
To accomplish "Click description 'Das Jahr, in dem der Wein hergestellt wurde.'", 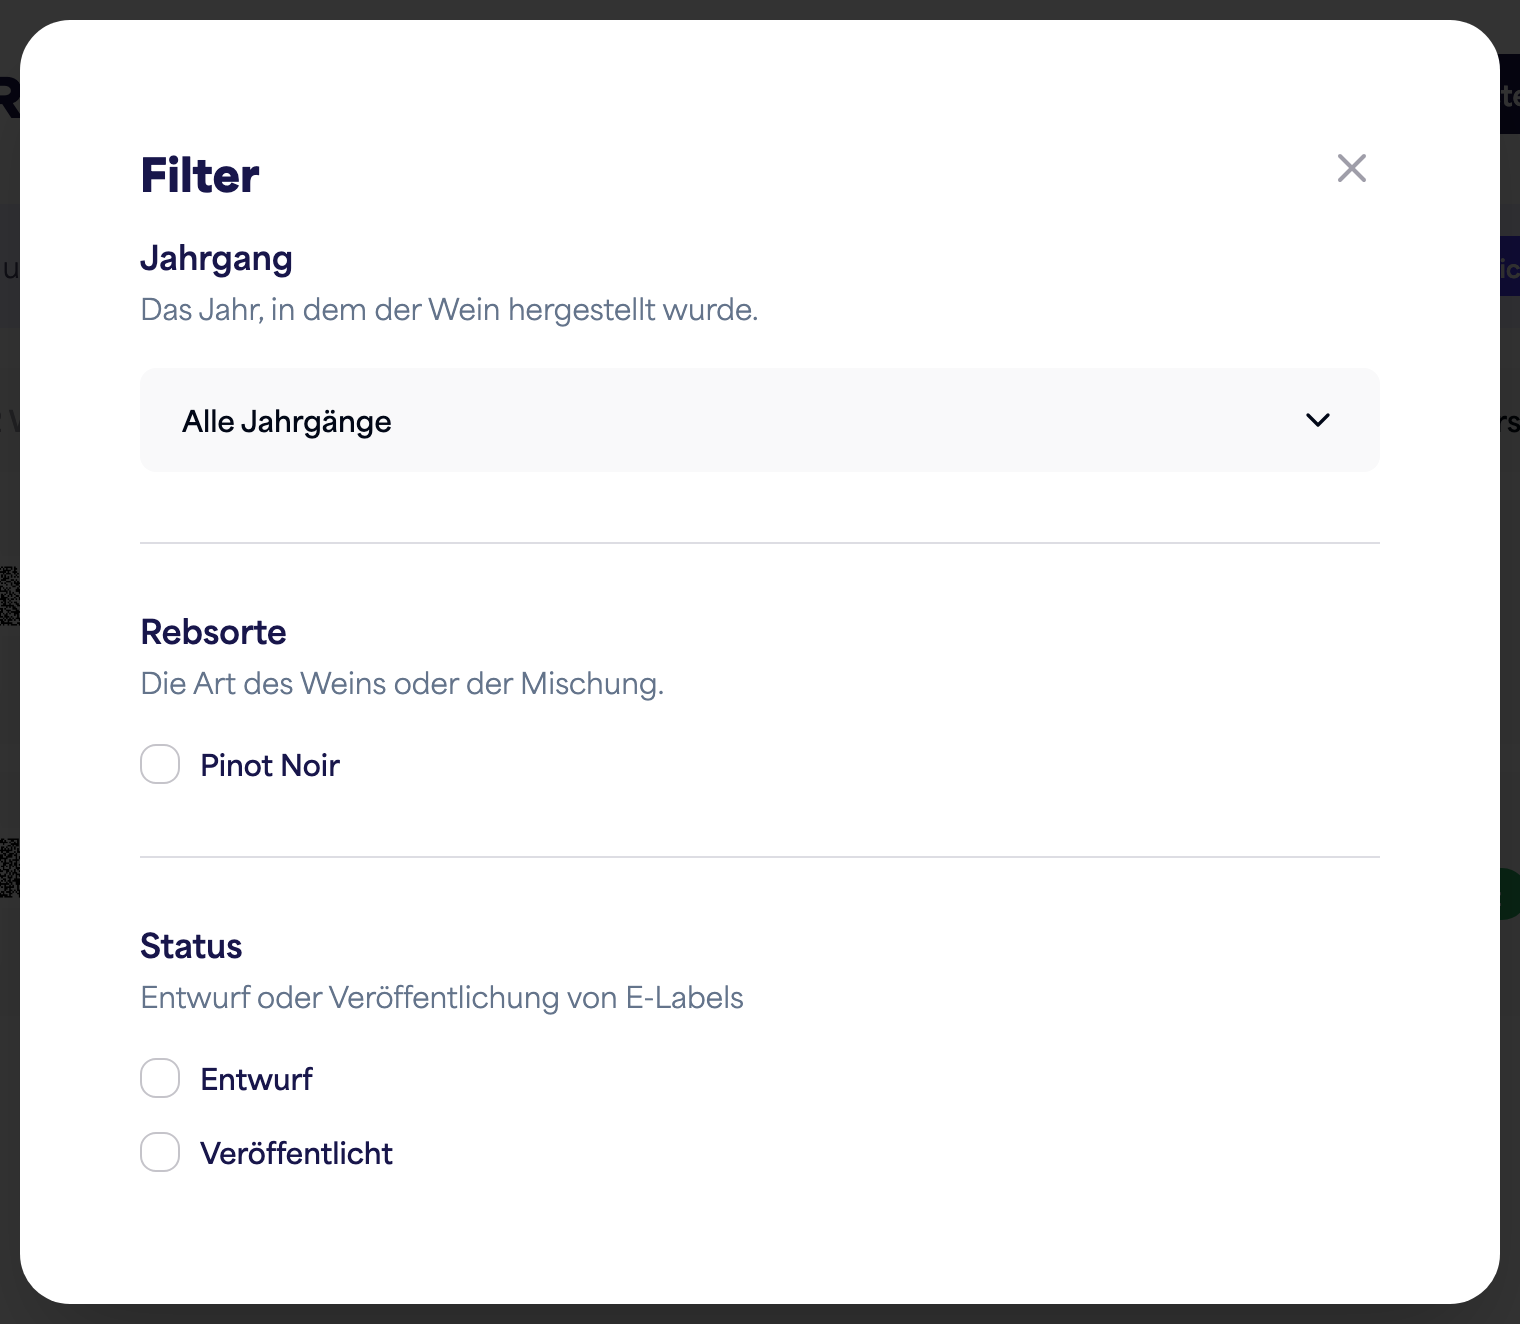I will coord(449,310).
